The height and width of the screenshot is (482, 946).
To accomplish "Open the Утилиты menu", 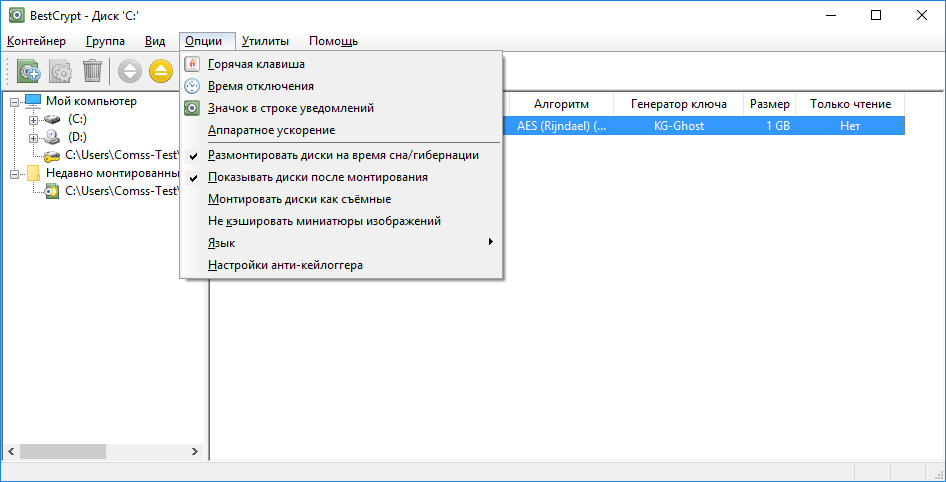I will (x=265, y=42).
